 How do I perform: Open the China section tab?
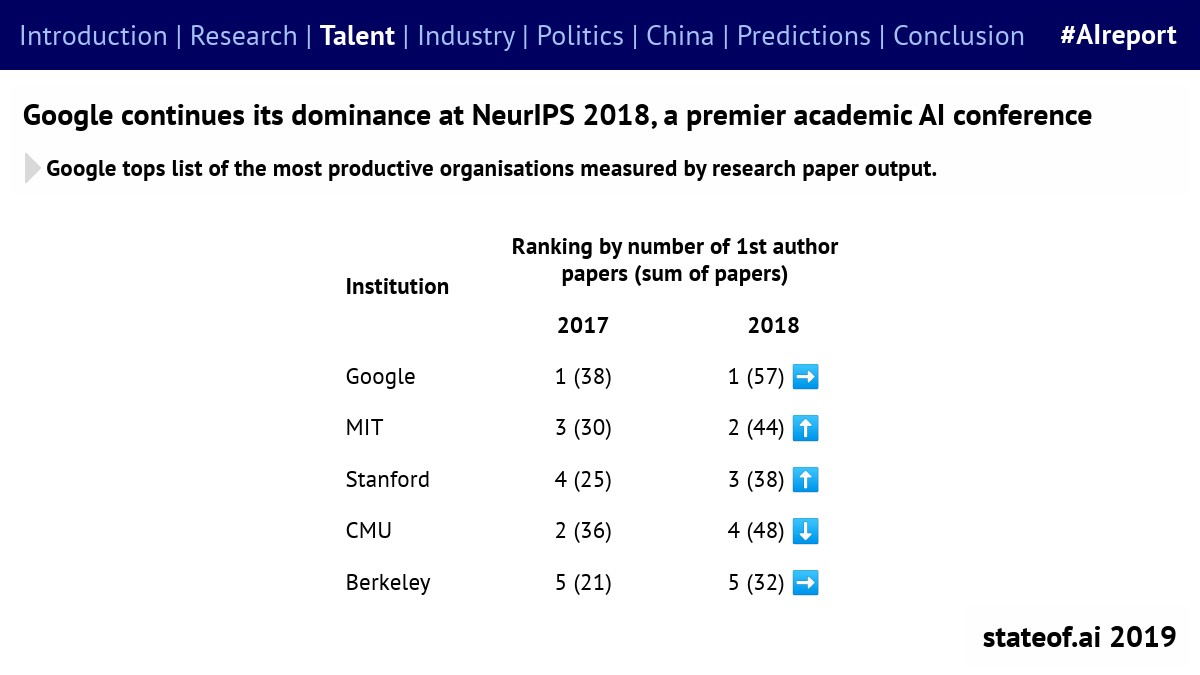(680, 36)
